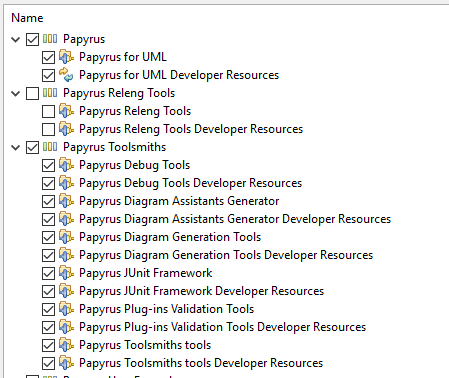The height and width of the screenshot is (378, 449).
Task: Click the Papyrus Diagram Generation Tools feature icon
Action: click(66, 237)
